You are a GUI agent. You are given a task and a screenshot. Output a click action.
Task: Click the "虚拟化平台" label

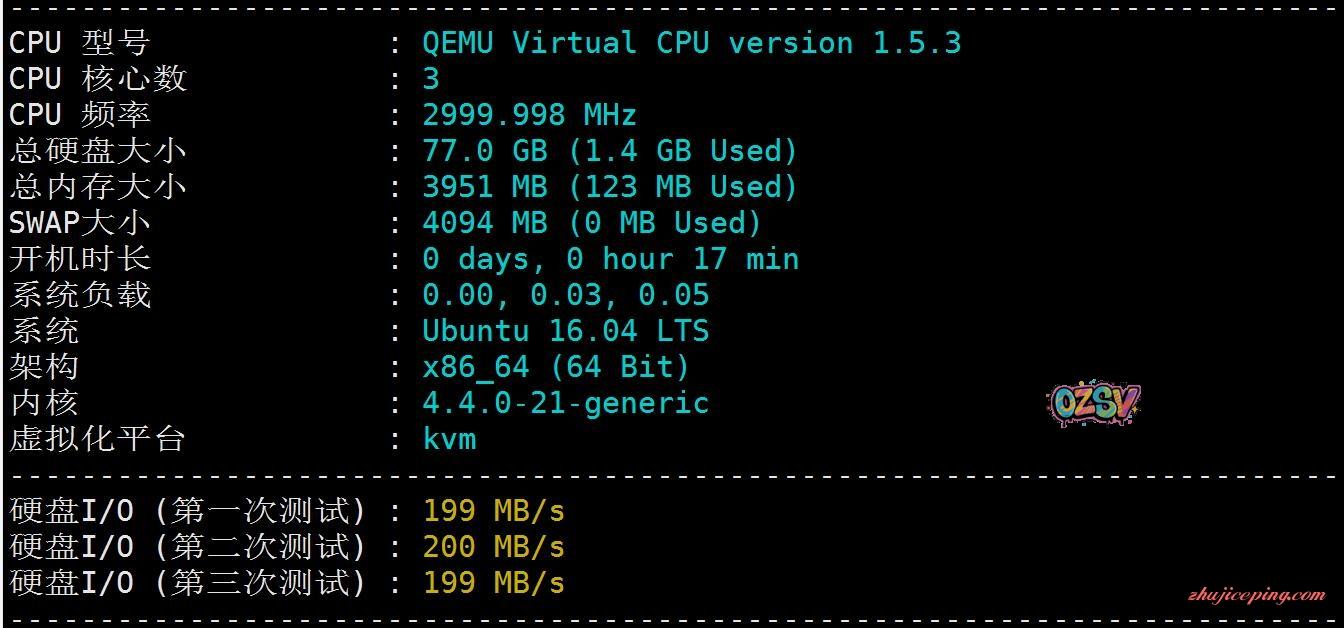coord(97,439)
